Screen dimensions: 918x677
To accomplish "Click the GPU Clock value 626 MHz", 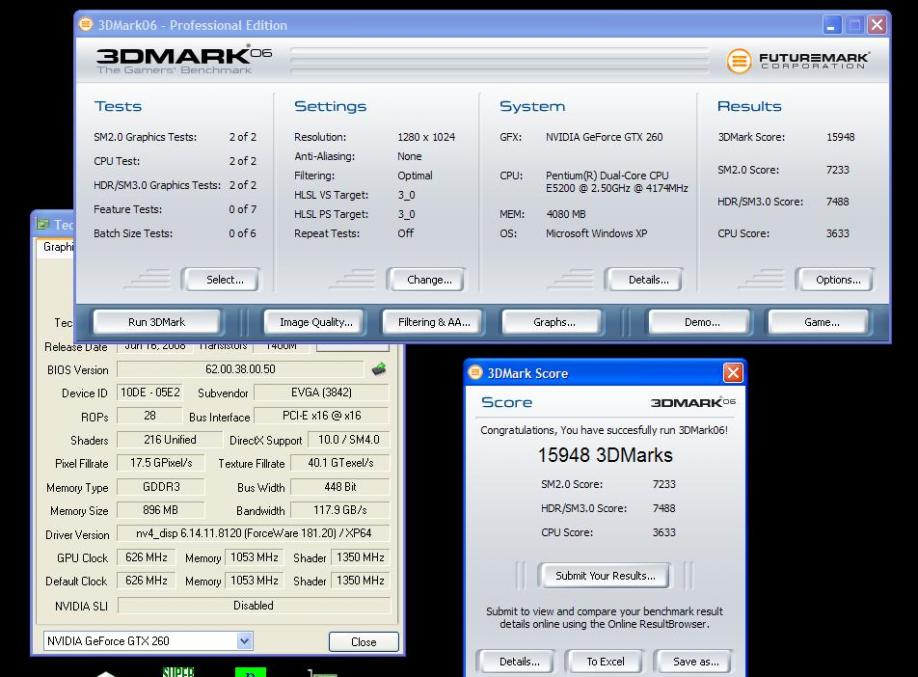I will pyautogui.click(x=146, y=557).
